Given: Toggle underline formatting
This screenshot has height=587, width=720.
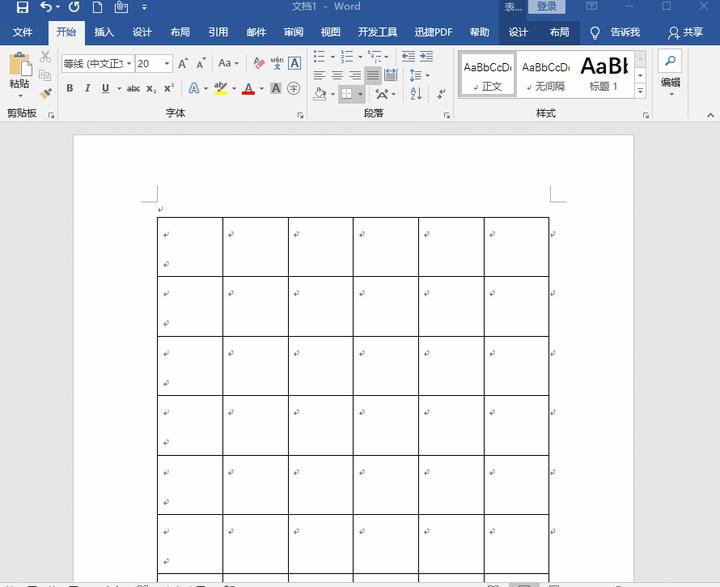Looking at the screenshot, I should tap(106, 88).
